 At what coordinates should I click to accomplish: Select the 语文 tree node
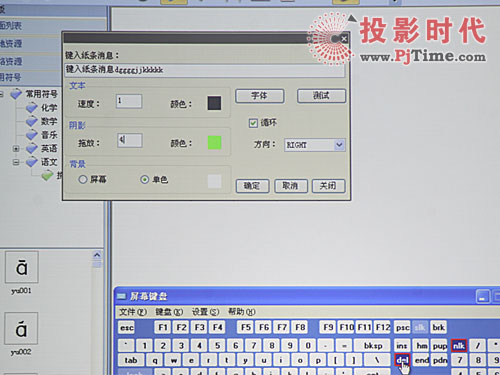pos(49,162)
